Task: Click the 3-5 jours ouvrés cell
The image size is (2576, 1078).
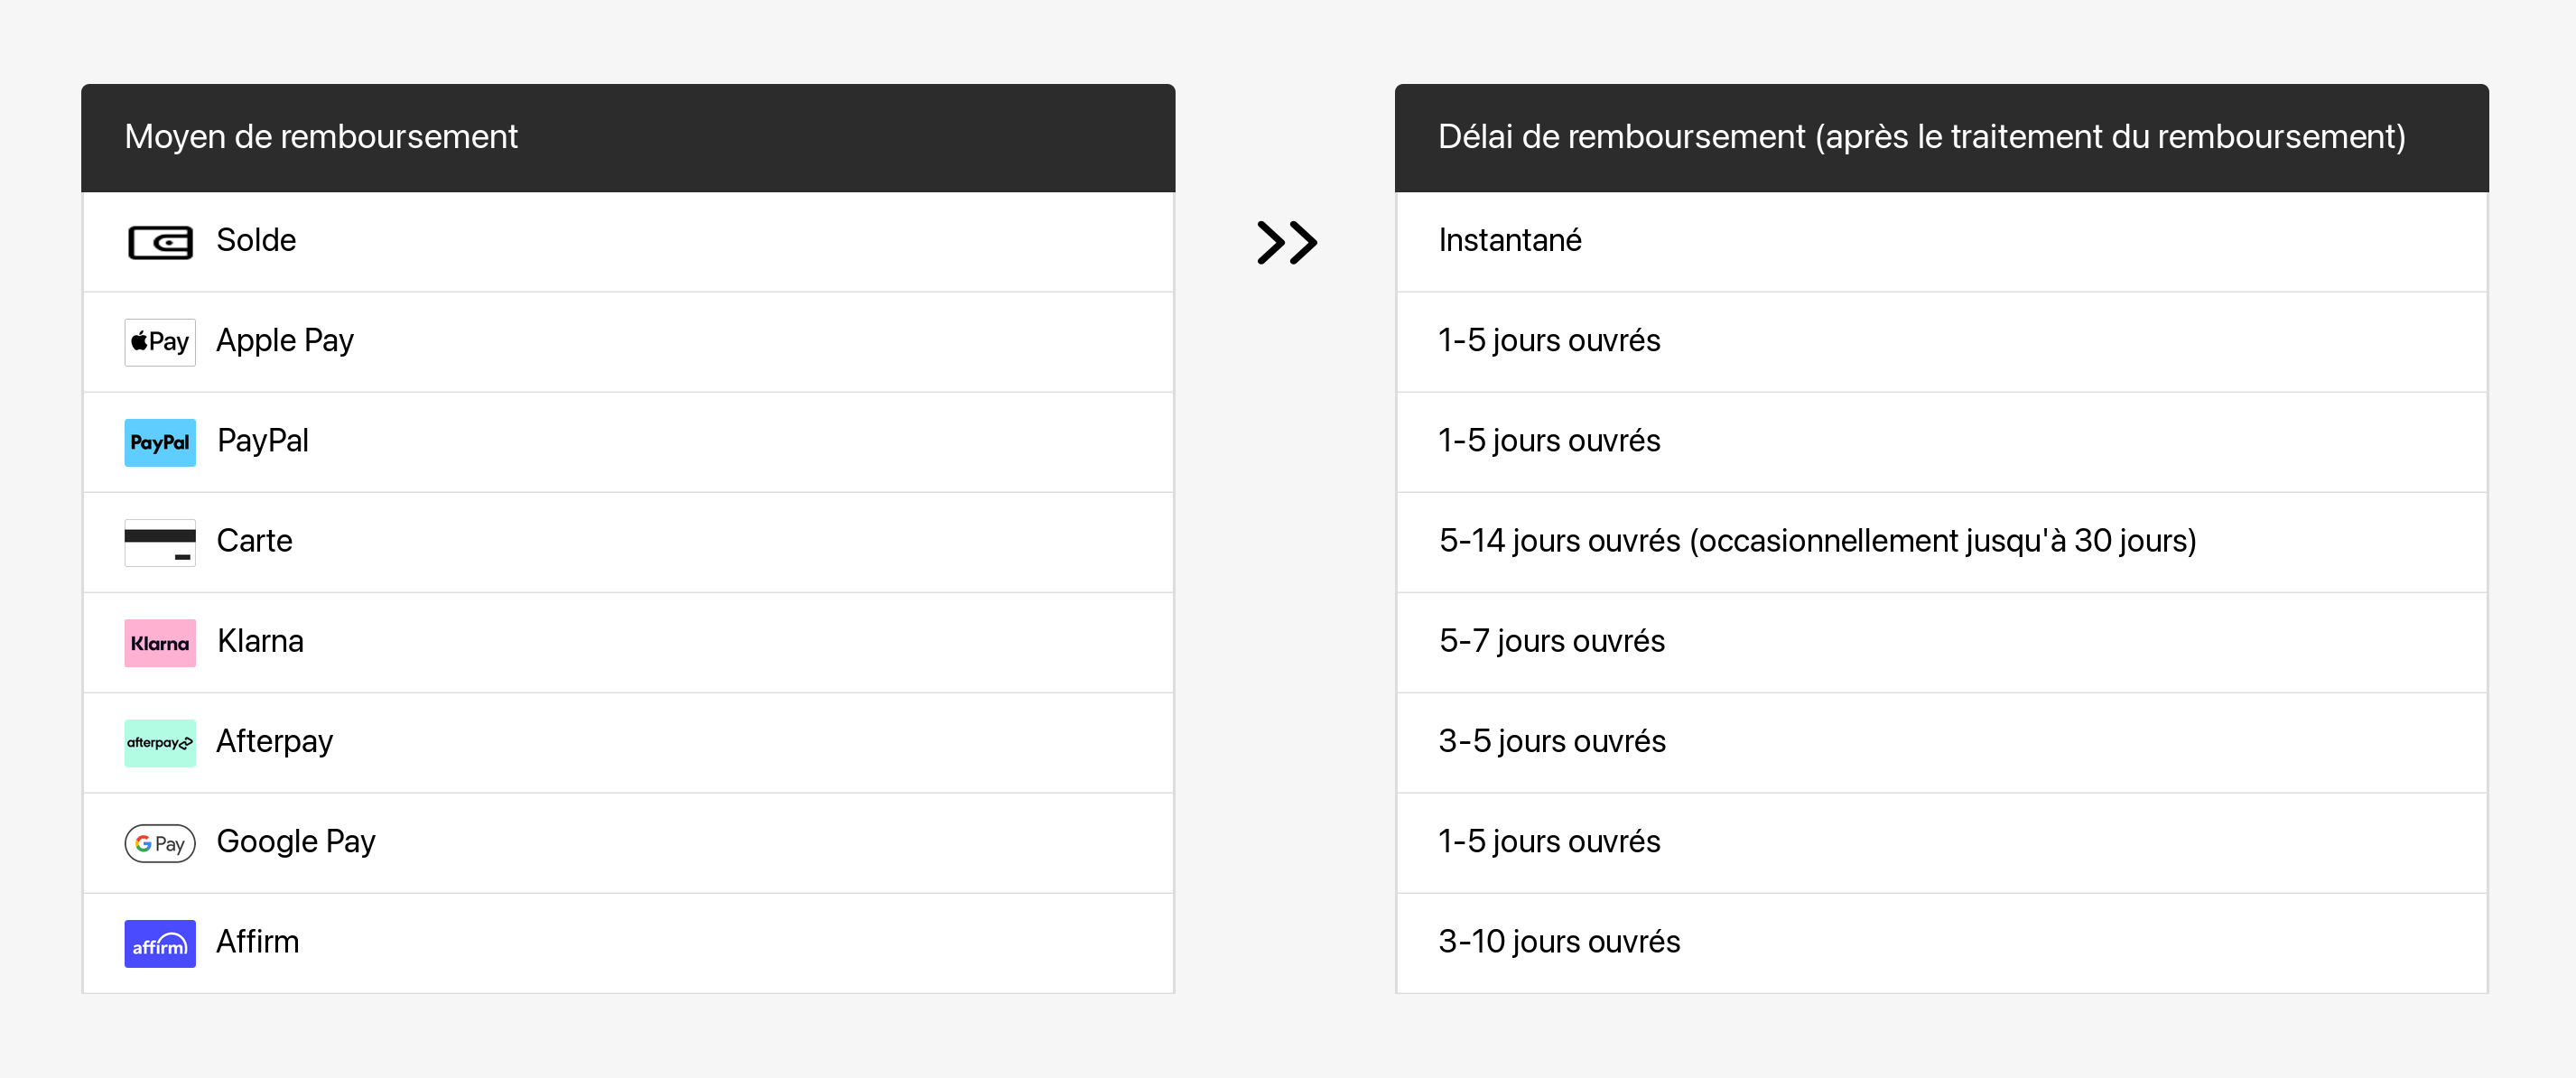Action: 1551,741
